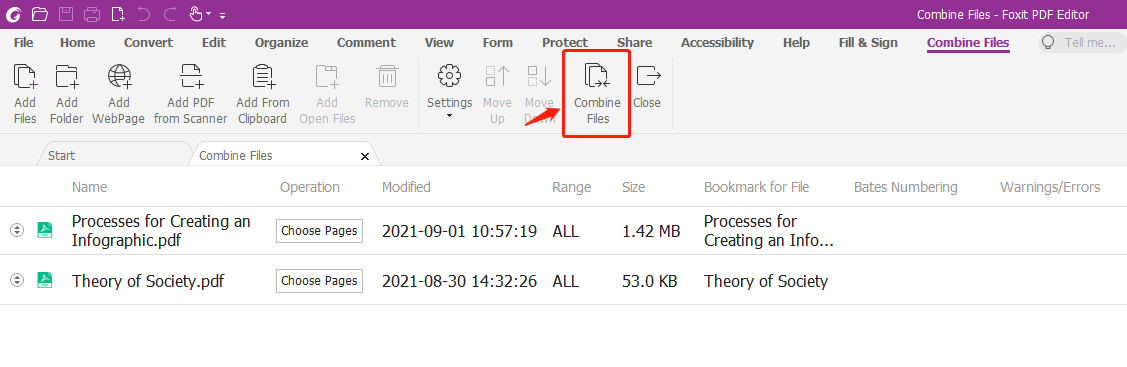Image resolution: width=1127 pixels, height=367 pixels.
Task: Click Add WebPage globe icon
Action: click(119, 75)
